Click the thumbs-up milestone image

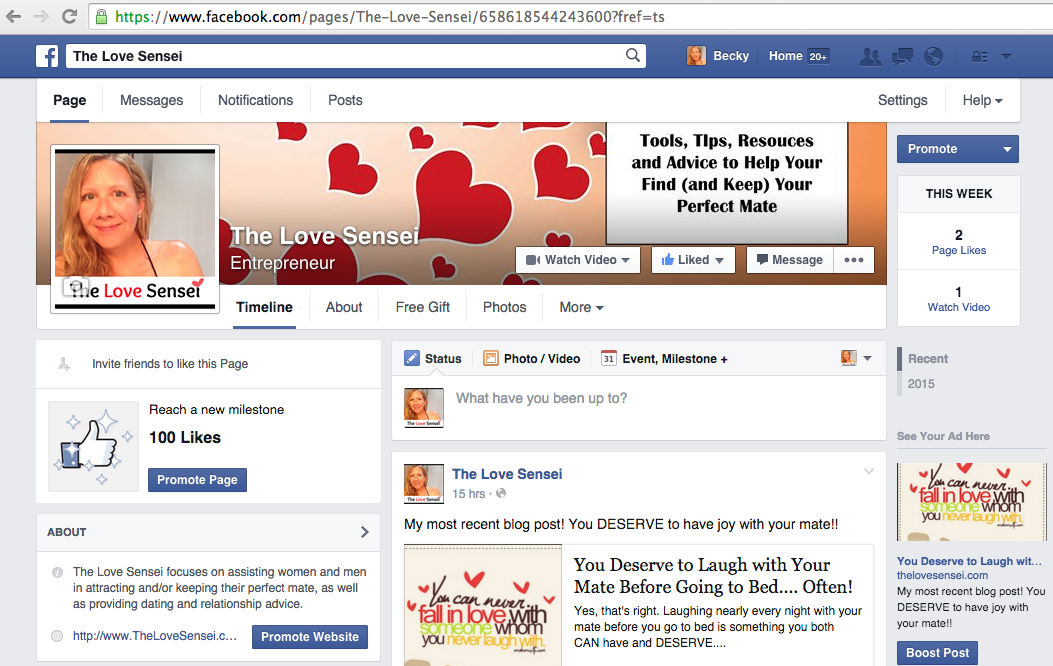94,446
